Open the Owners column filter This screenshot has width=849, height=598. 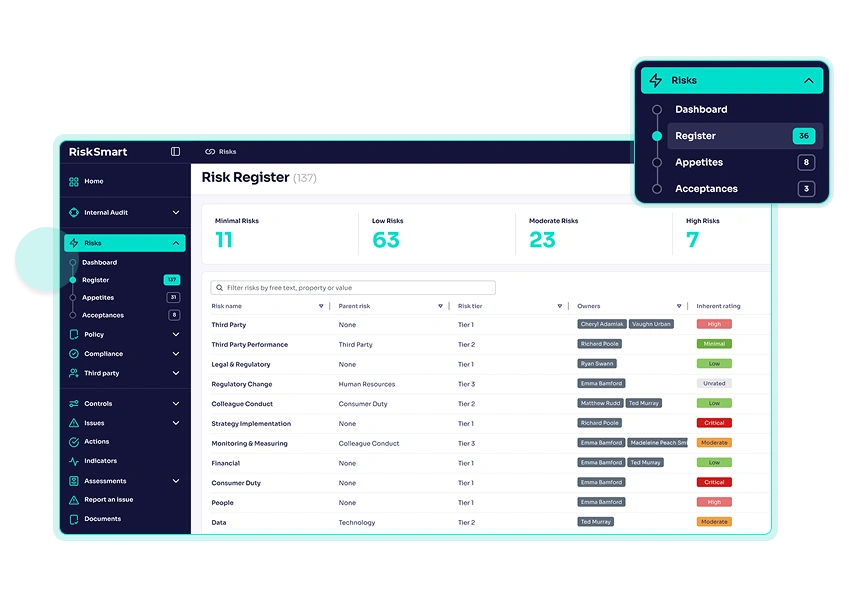680,306
